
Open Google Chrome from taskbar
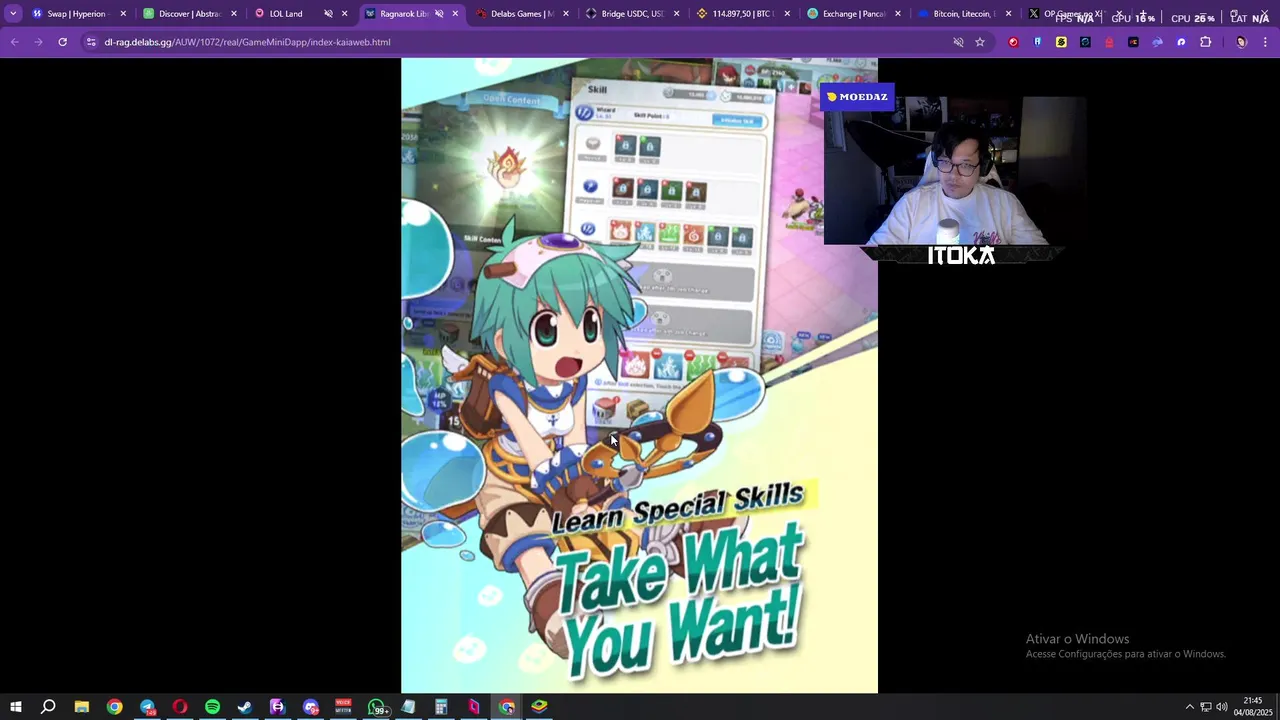[115, 707]
